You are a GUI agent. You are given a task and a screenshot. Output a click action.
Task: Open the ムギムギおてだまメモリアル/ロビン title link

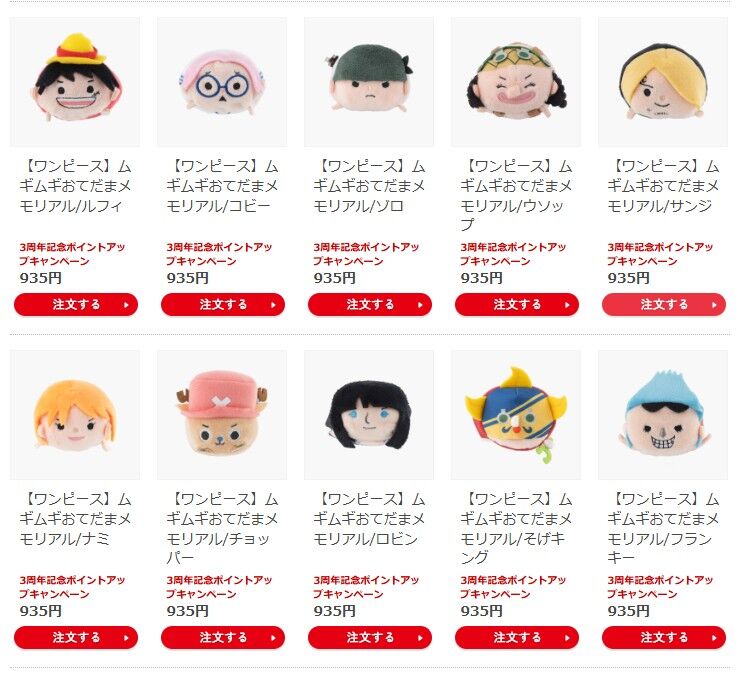[369, 519]
